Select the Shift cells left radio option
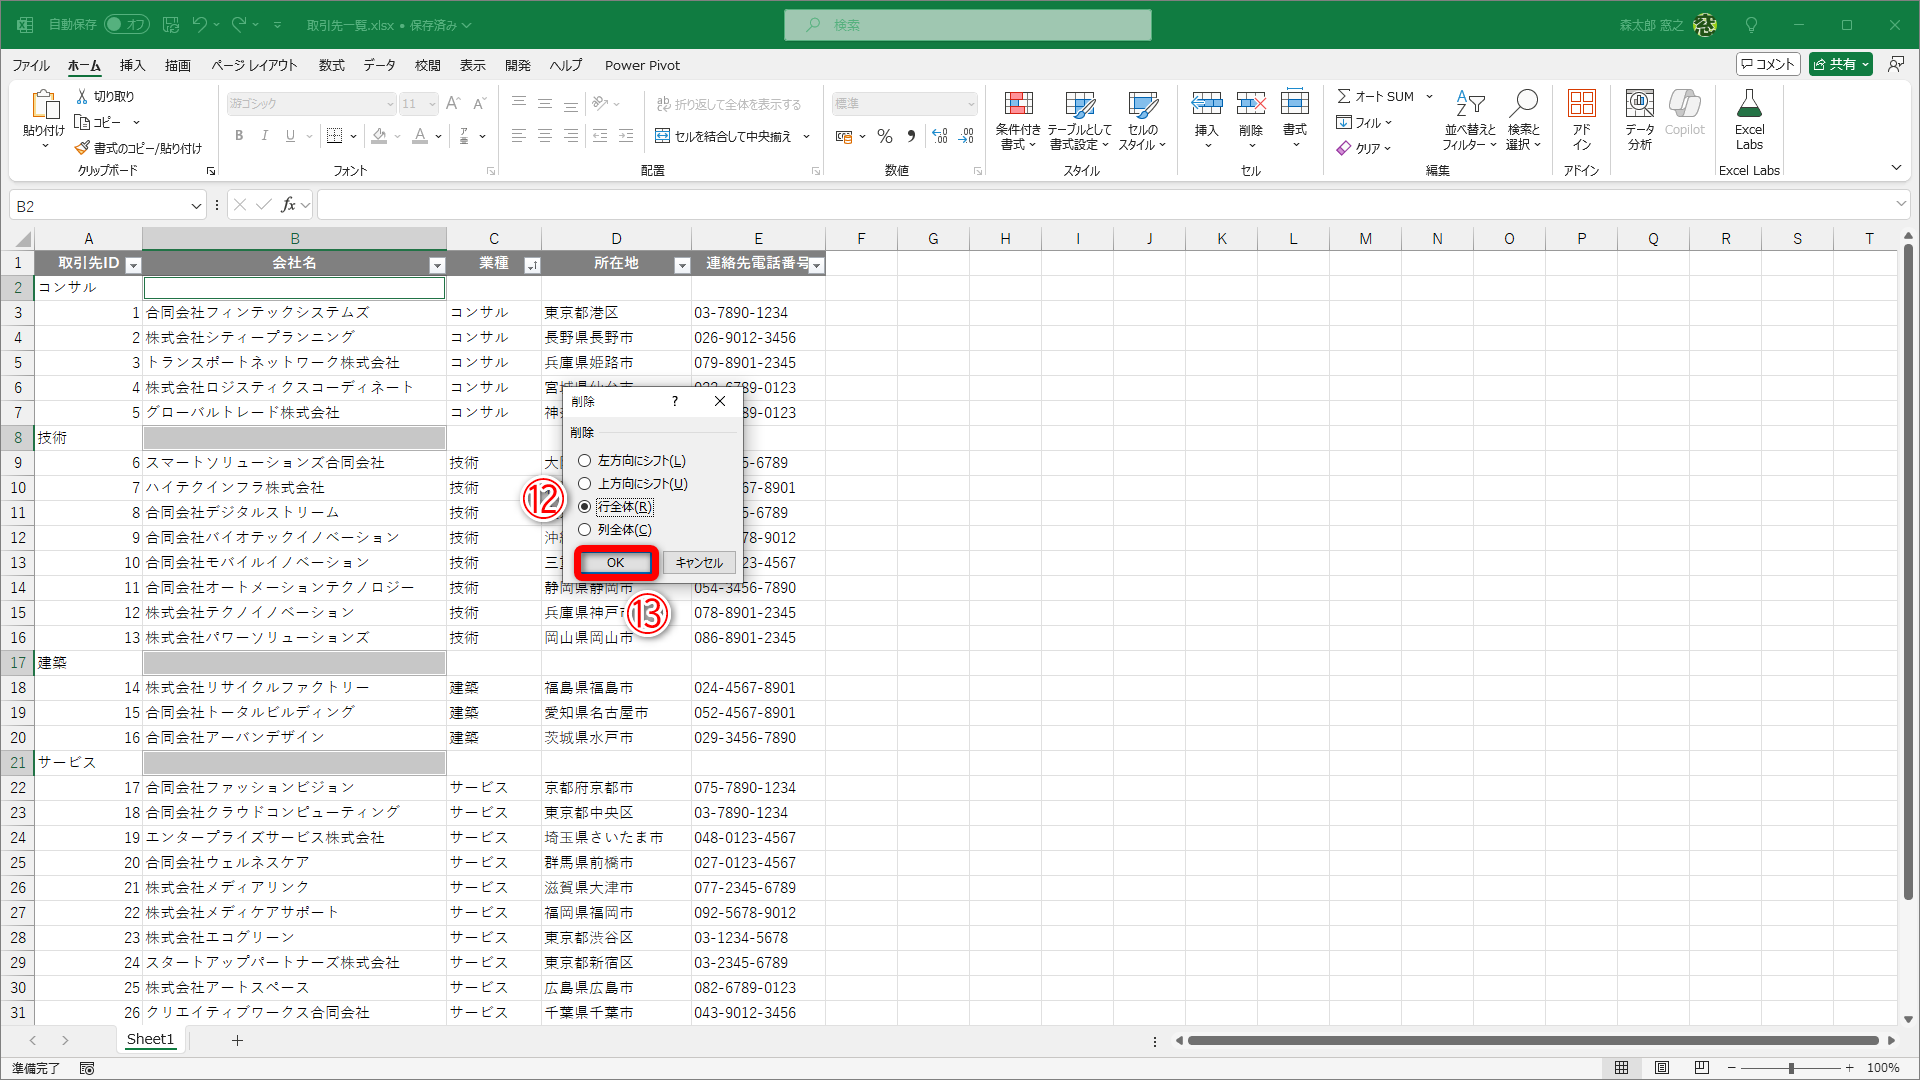The width and height of the screenshot is (1920, 1080). pos(585,461)
